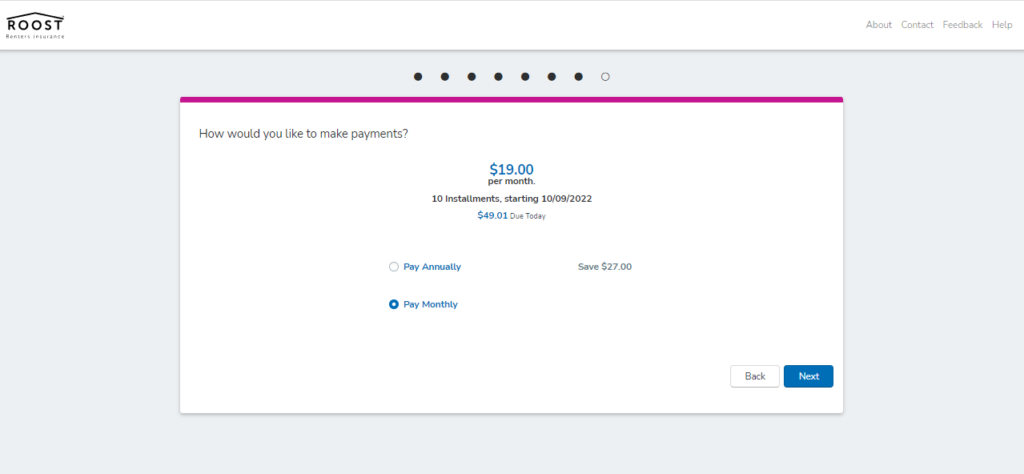Jump to the third progress step dot
The height and width of the screenshot is (474, 1024).
point(472,76)
